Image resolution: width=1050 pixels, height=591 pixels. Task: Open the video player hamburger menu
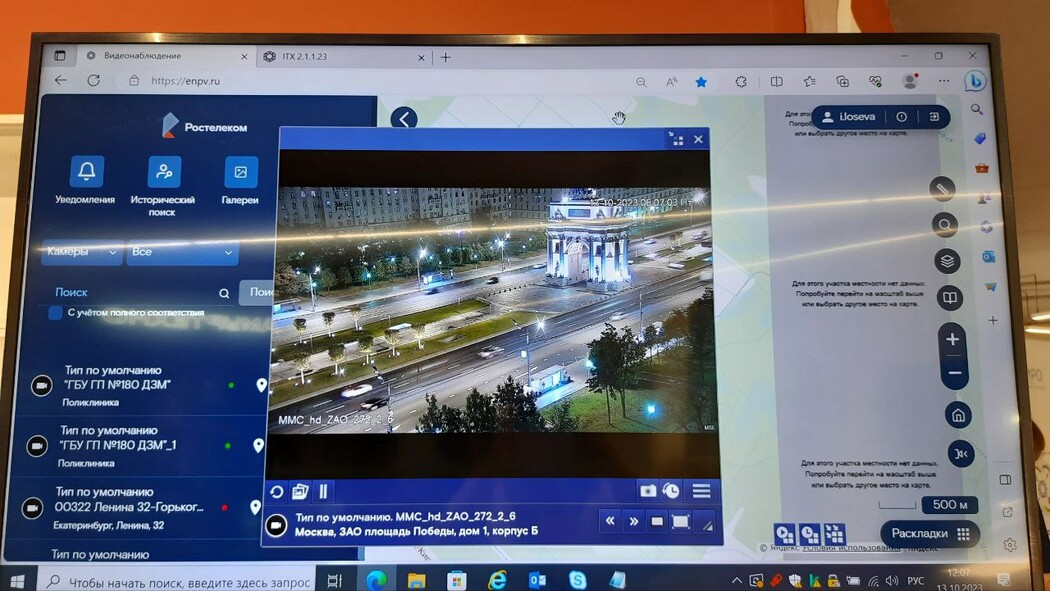click(701, 491)
